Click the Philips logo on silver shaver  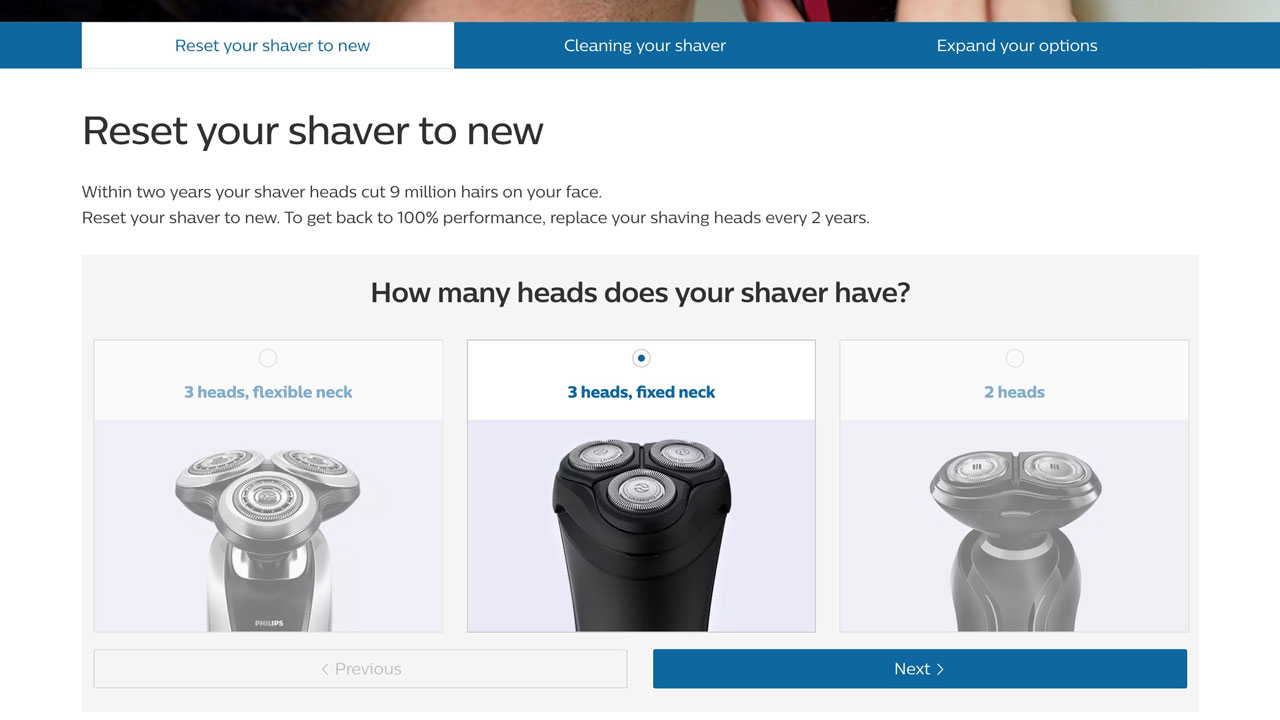[x=268, y=623]
